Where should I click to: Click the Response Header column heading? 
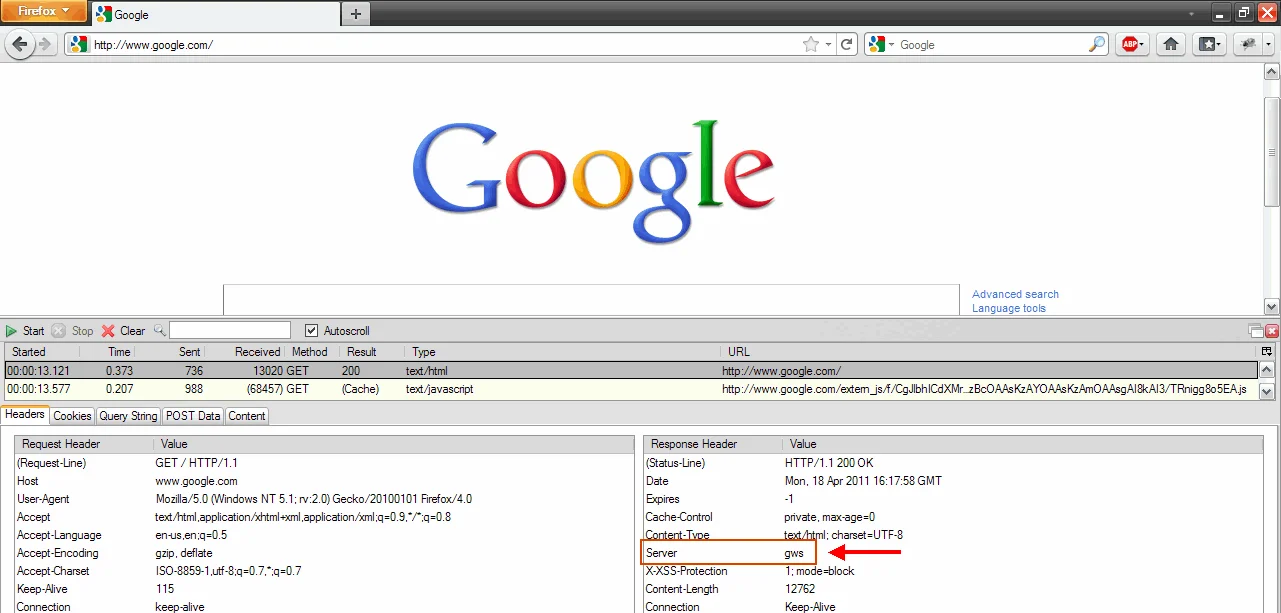point(714,444)
